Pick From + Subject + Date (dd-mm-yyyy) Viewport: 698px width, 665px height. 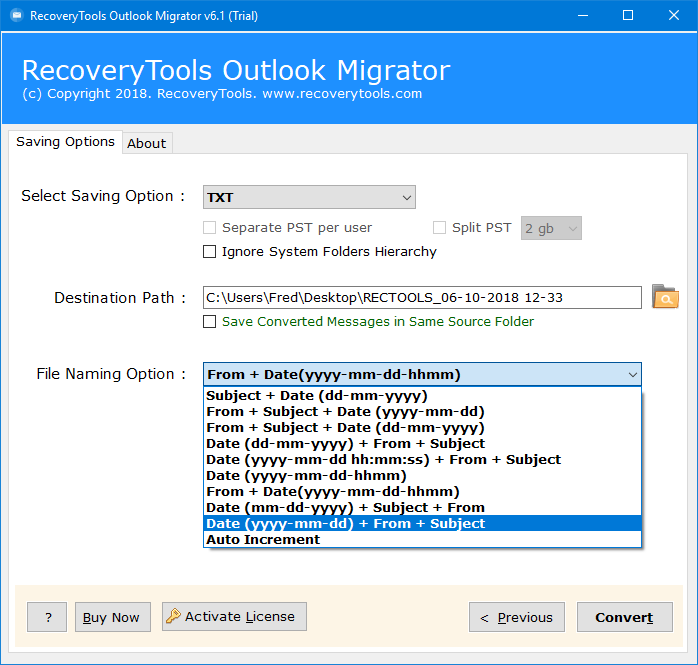coord(422,428)
